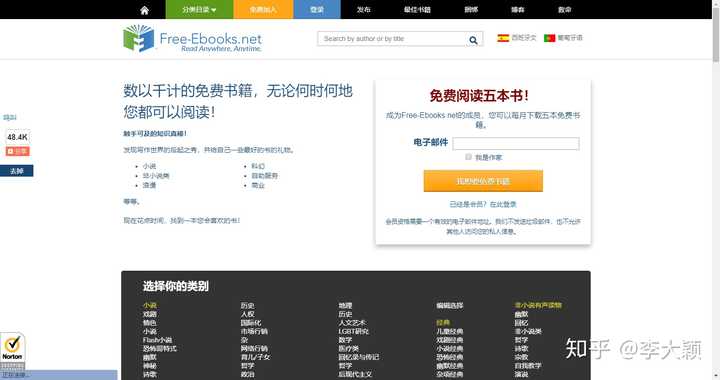Viewport: 720px width, 380px height.
Task: Open the 自我教学 category link
Action: point(528,366)
